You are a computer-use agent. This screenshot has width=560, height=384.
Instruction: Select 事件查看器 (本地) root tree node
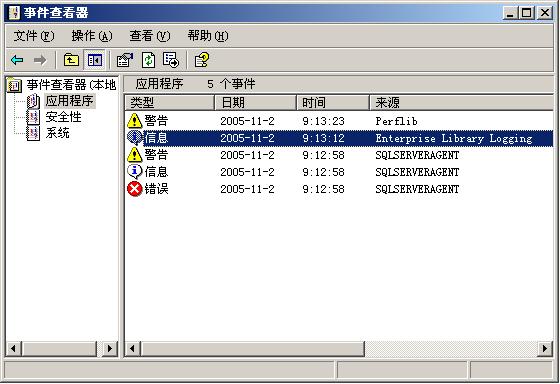click(71, 85)
